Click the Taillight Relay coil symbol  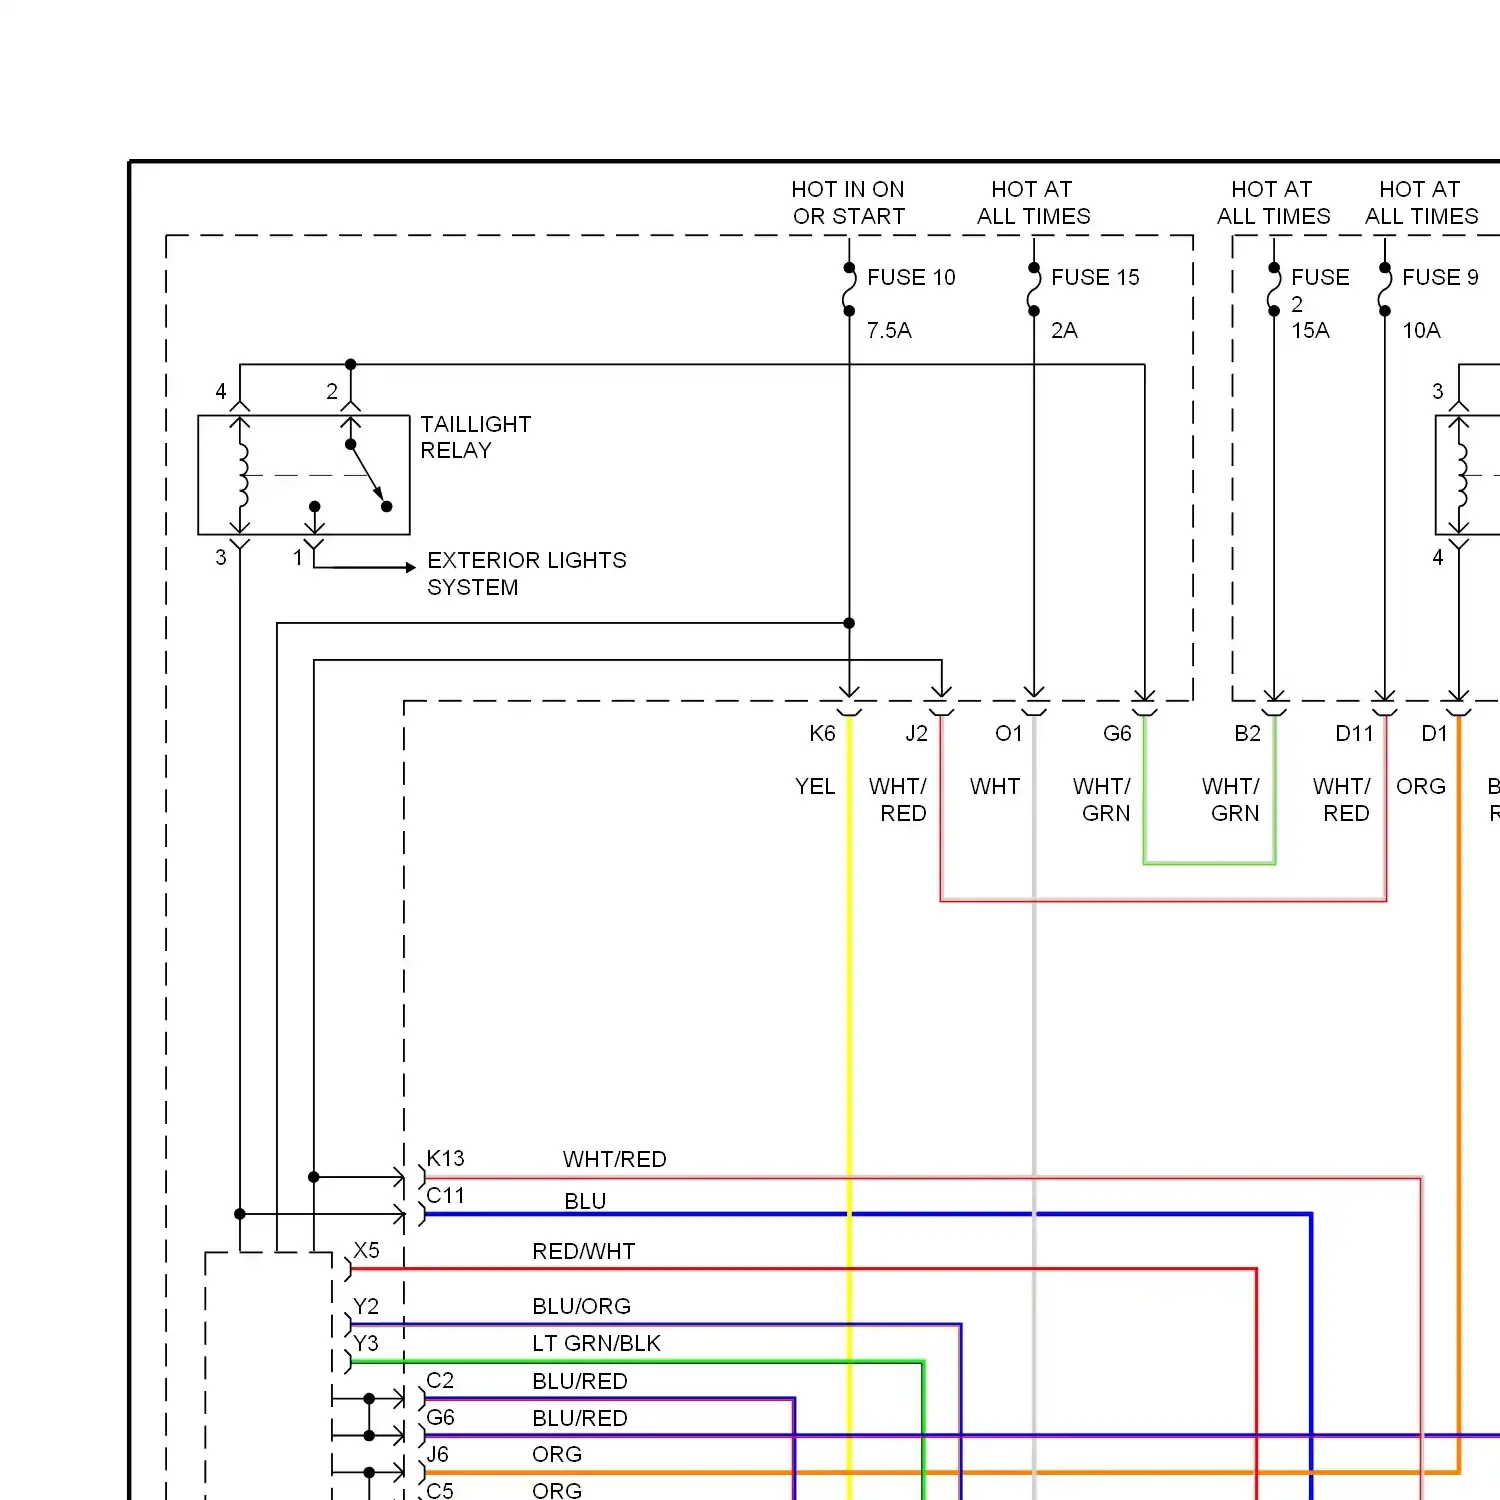pyautogui.click(x=240, y=475)
